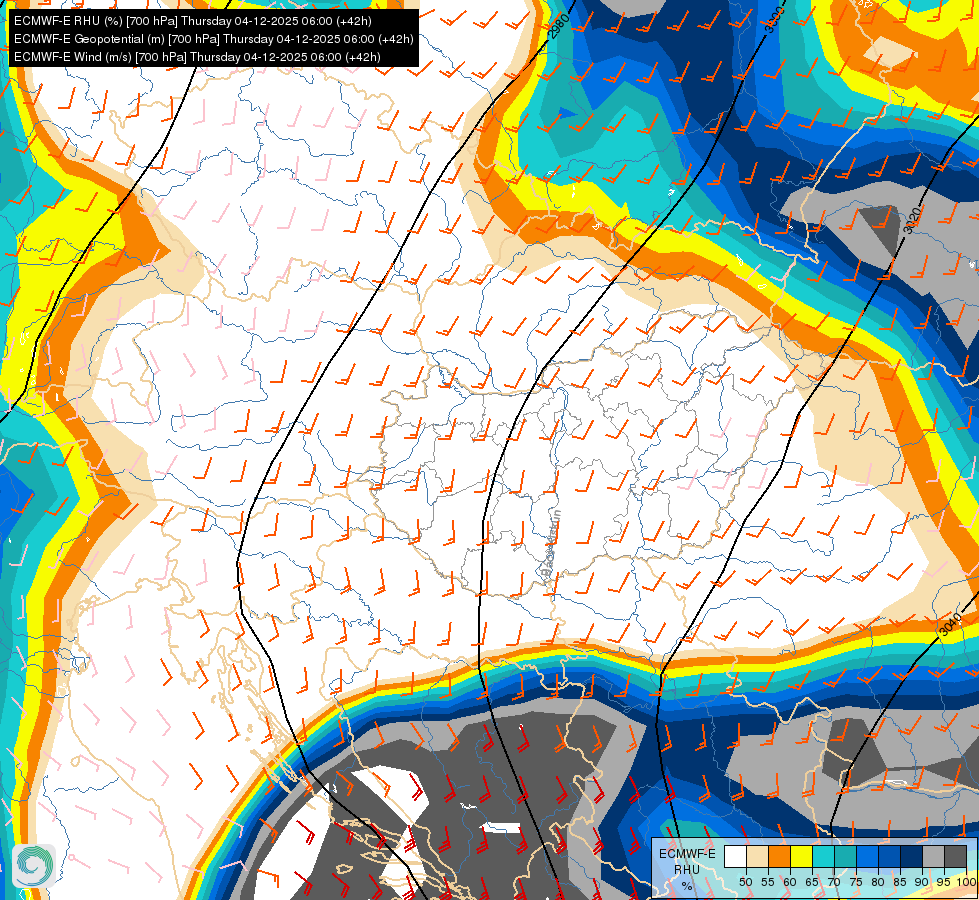Viewport: 979px width, 900px height.
Task: Click the 3000 geopotential contour label
Action: pos(774,19)
